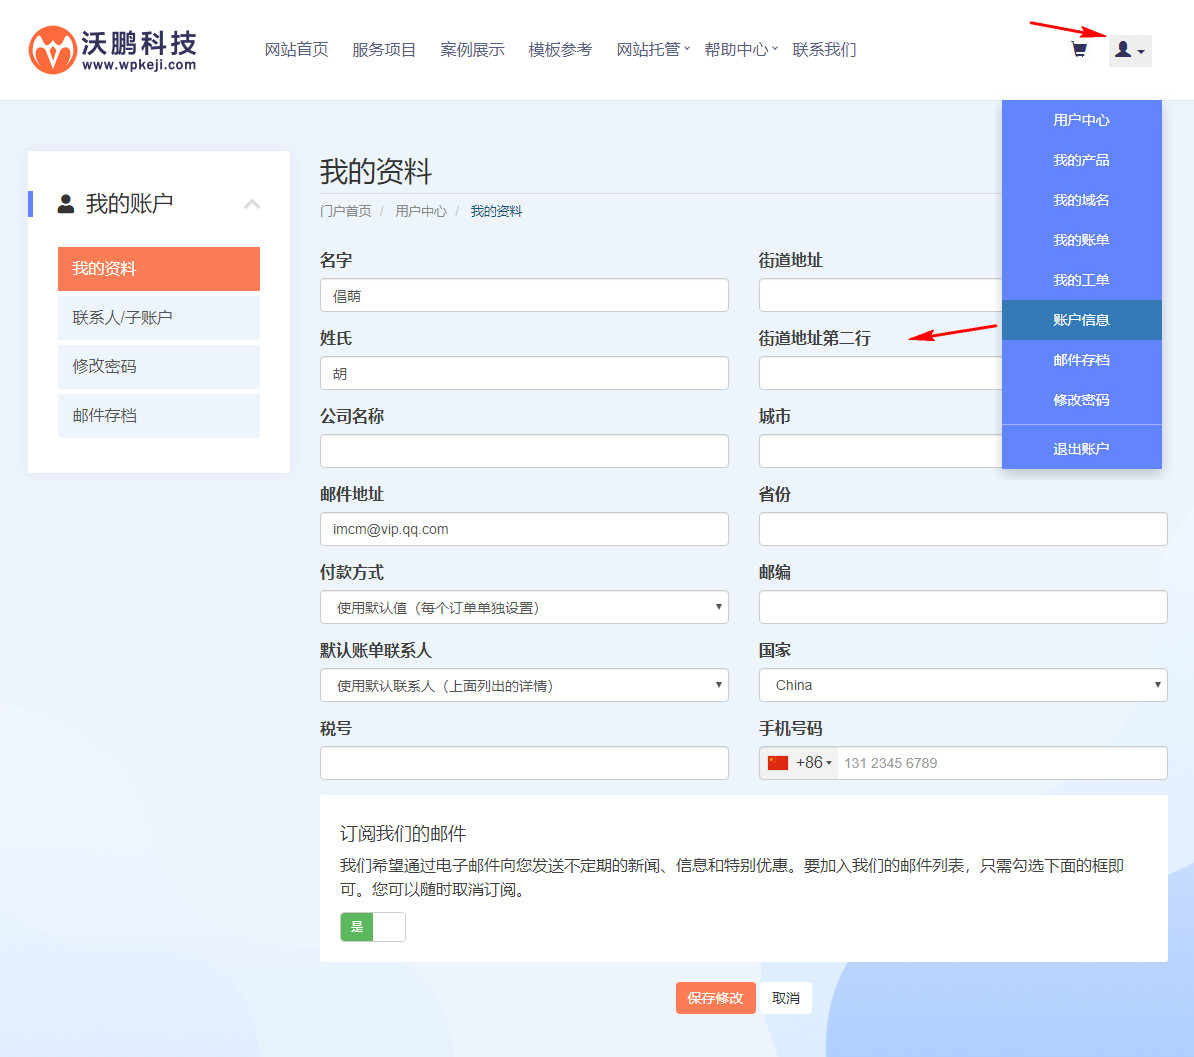The image size is (1194, 1057).
Task: Expand the 网站托管 nav menu
Action: 653,49
